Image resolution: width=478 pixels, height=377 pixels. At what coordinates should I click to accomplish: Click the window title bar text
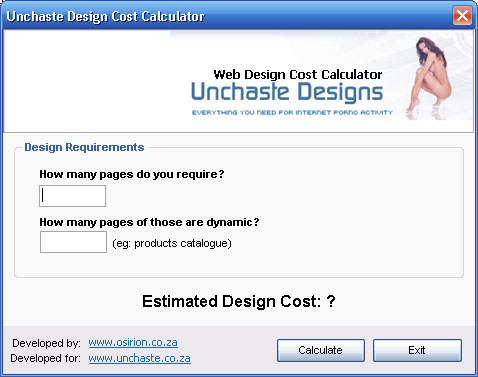(105, 16)
